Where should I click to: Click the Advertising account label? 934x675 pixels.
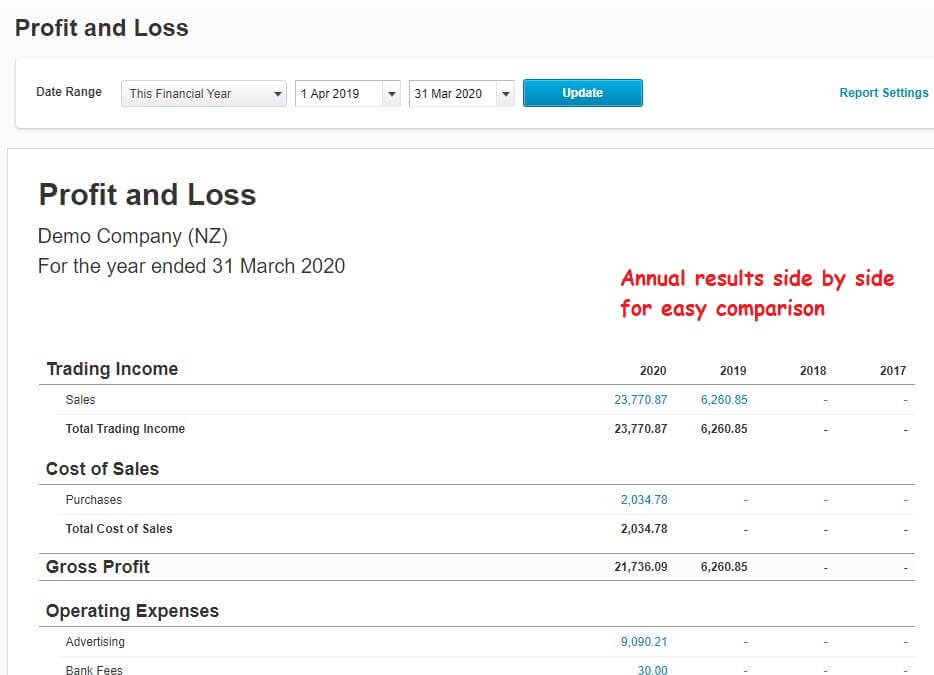click(x=95, y=642)
